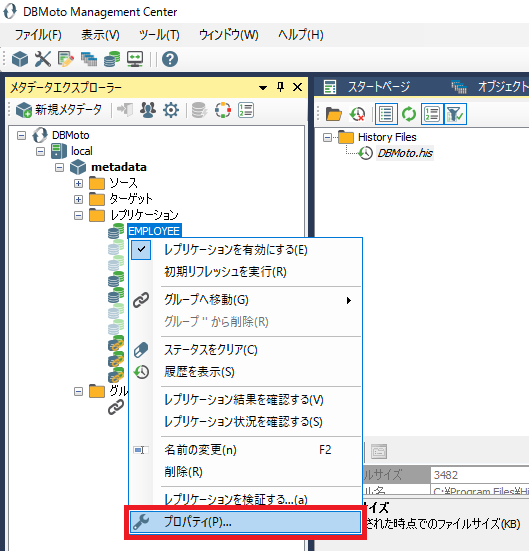Image resolution: width=529 pixels, height=551 pixels.
Task: Collapse the History Files node
Action: coord(327,137)
